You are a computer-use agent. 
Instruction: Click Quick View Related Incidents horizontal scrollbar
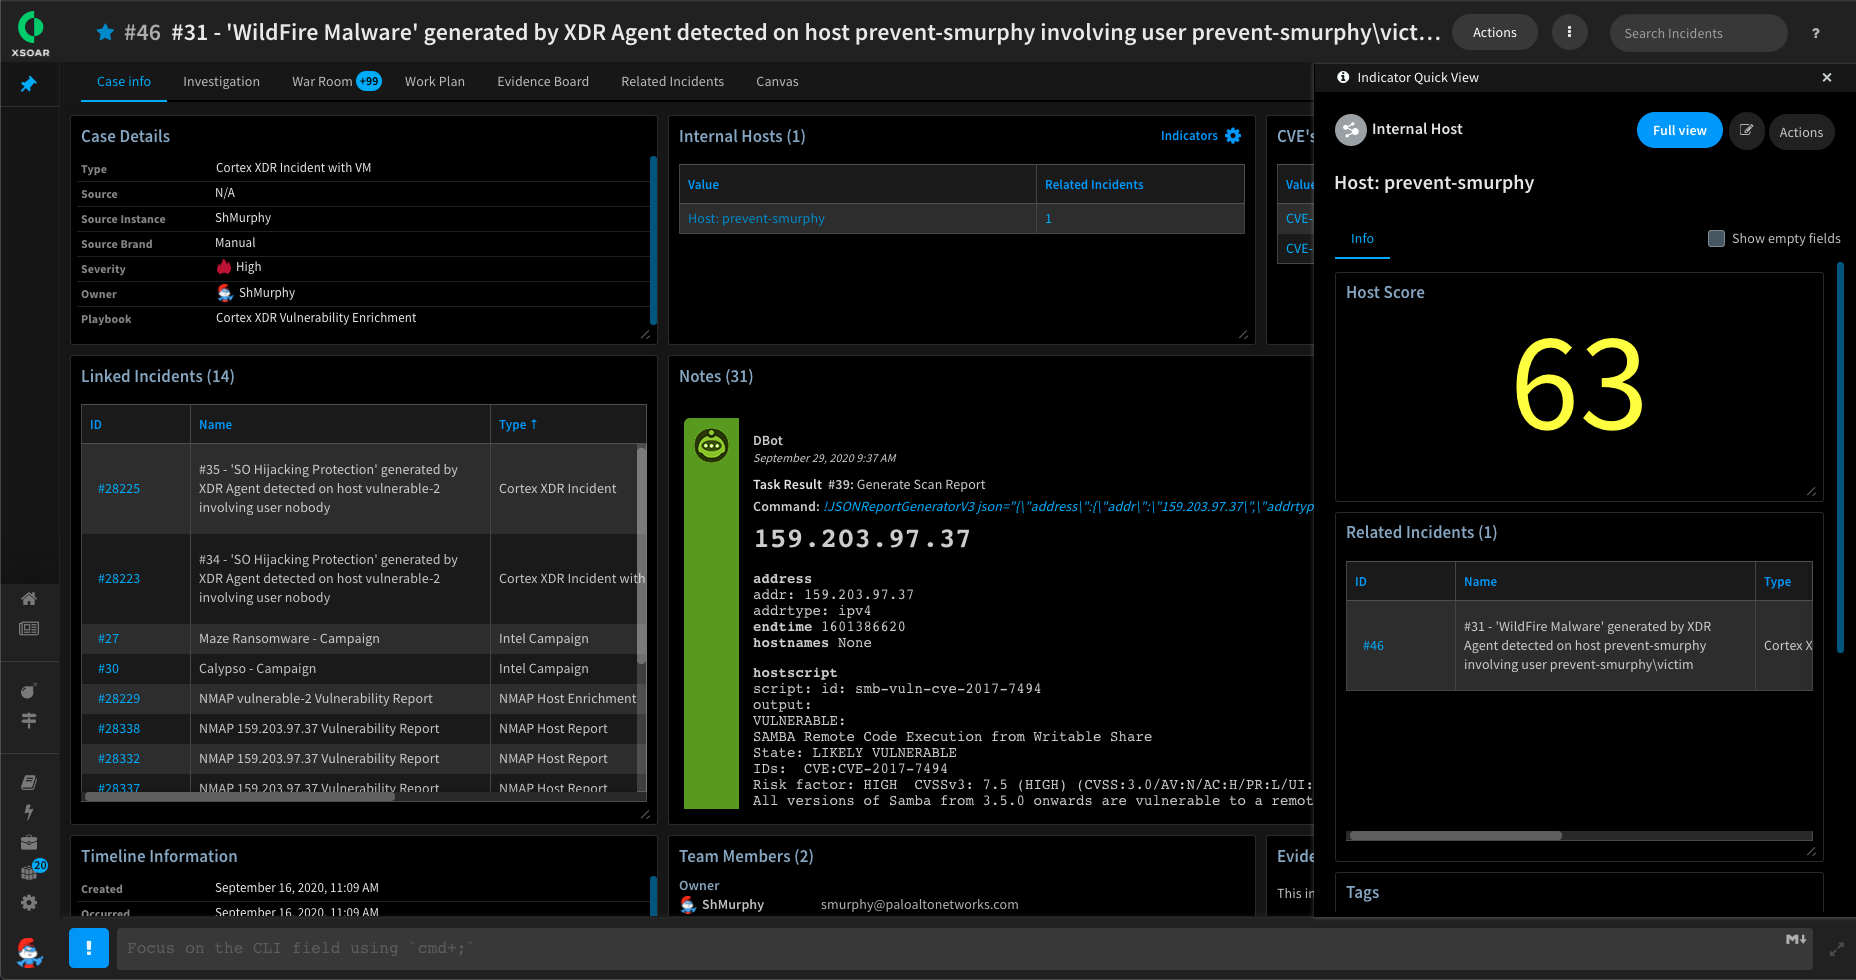[1455, 836]
